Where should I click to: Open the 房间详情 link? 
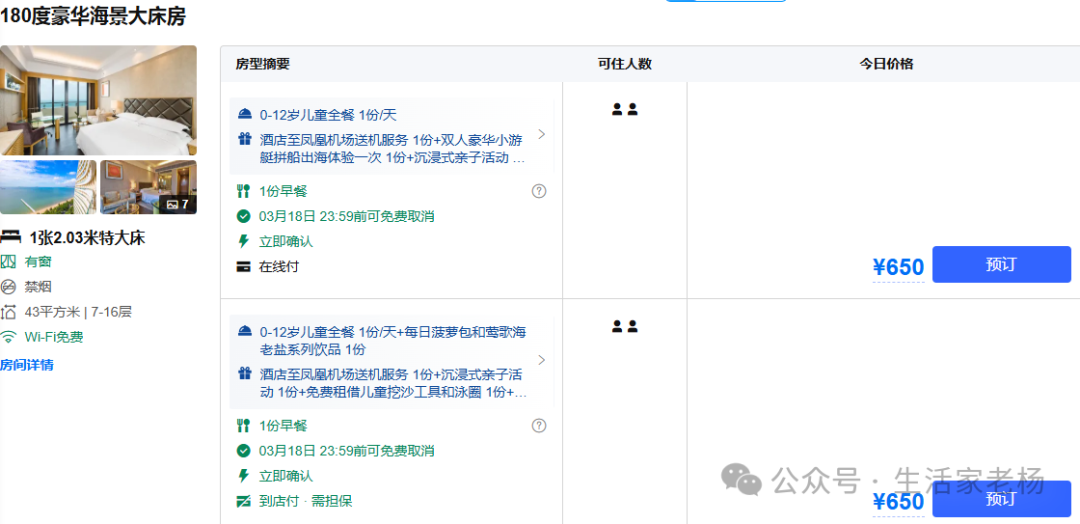click(x=27, y=365)
